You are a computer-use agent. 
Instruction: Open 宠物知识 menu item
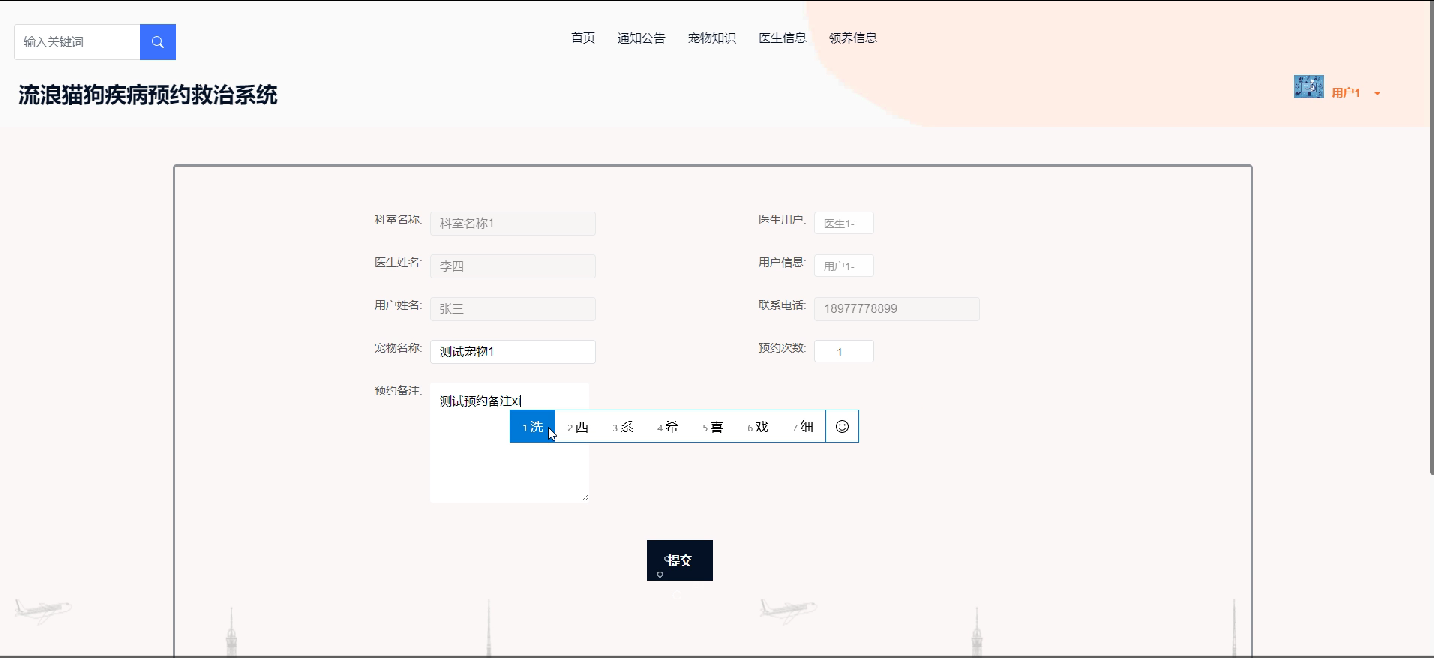[x=712, y=38]
